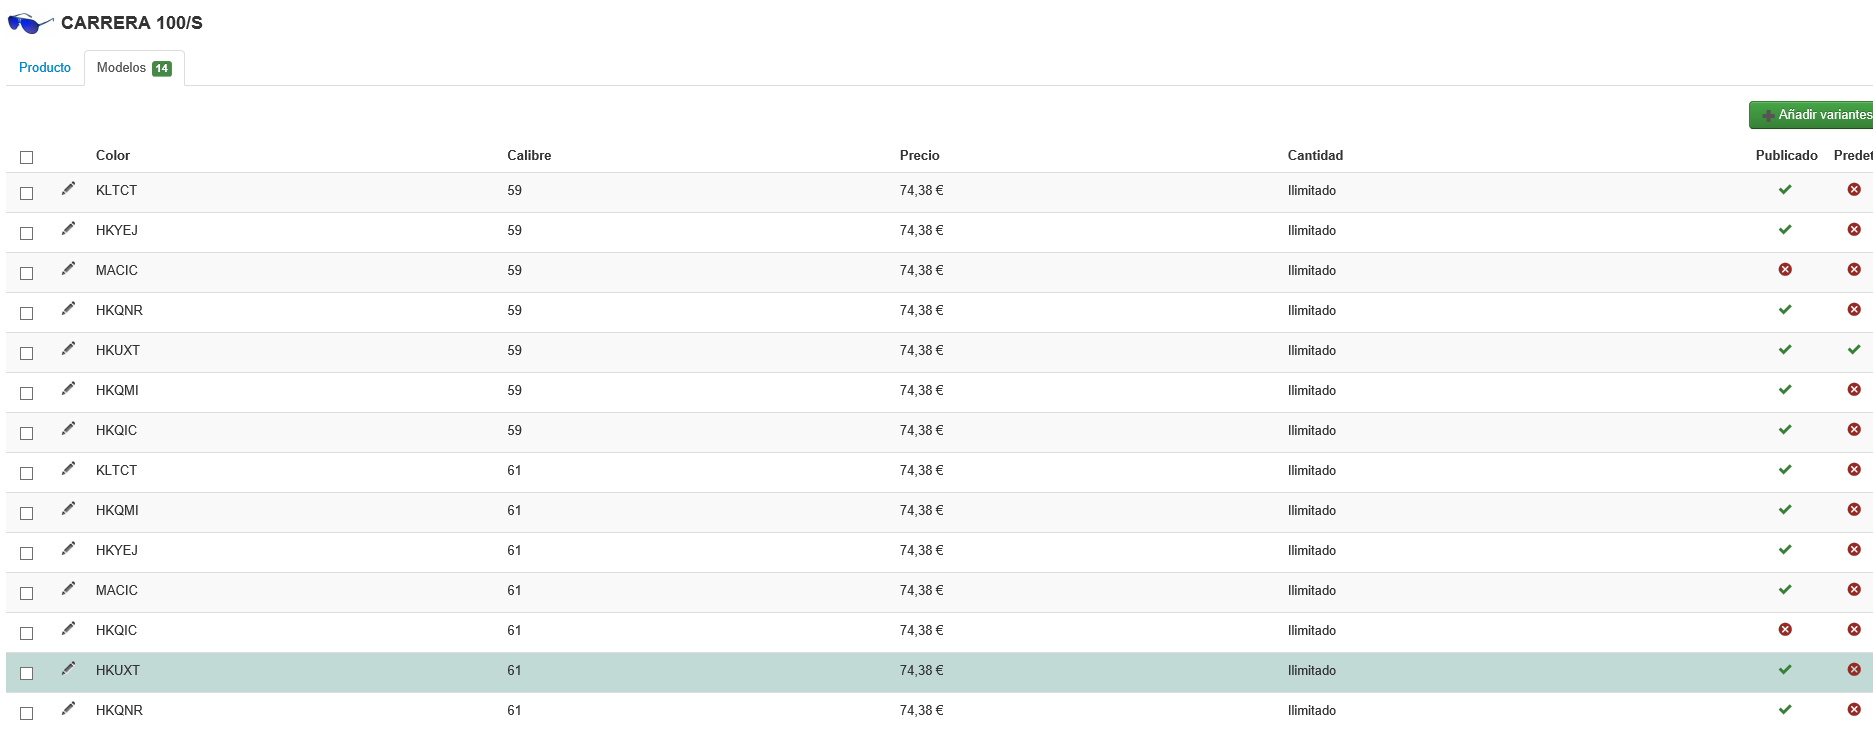Tick the select-all checkbox in the header

[27, 157]
